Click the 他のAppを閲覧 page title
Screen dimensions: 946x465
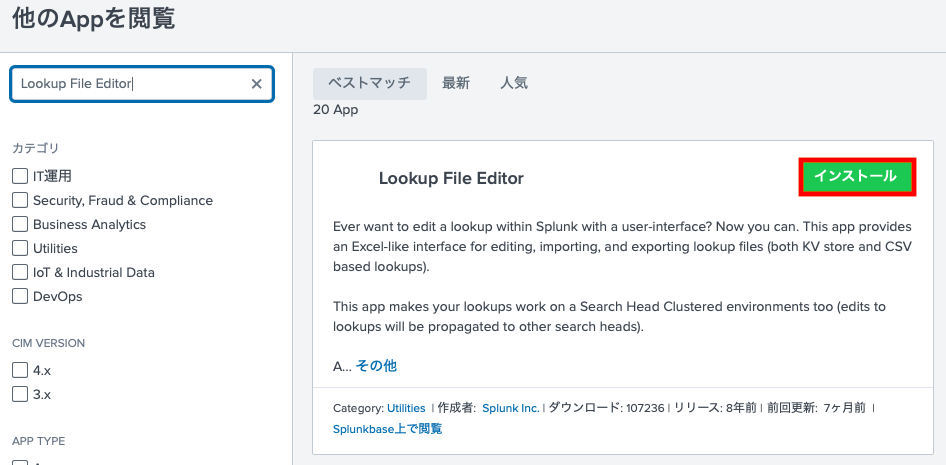94,19
